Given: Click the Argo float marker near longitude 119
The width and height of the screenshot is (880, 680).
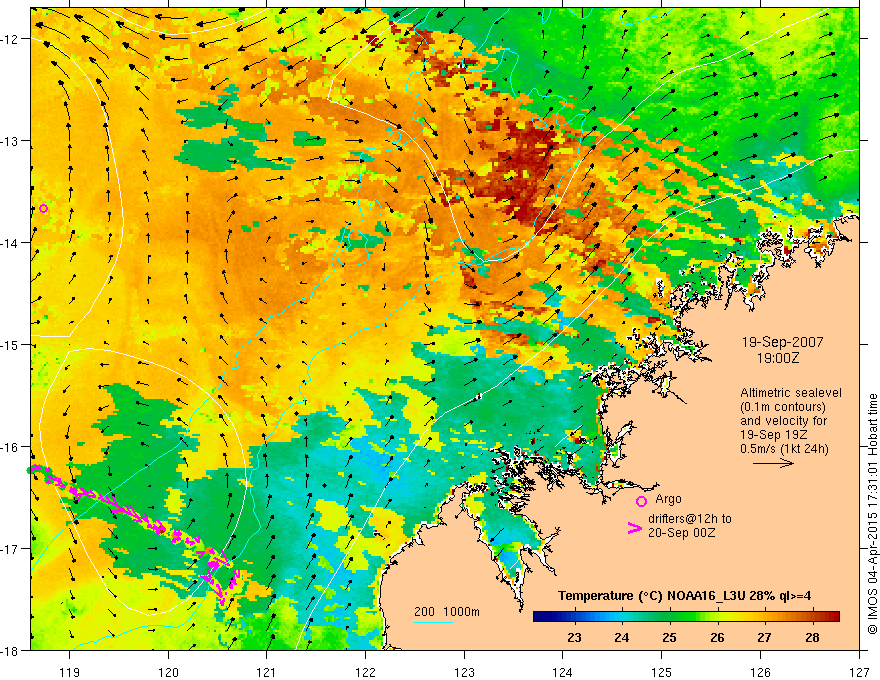Looking at the screenshot, I should [x=43, y=209].
